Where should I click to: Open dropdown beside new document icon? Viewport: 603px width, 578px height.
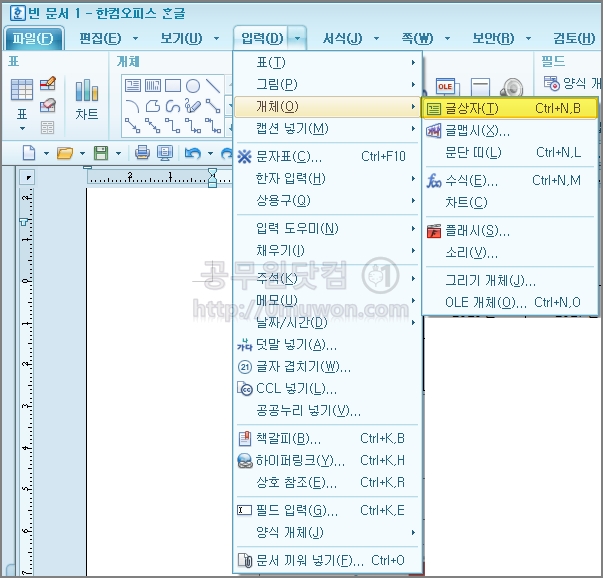[46, 153]
